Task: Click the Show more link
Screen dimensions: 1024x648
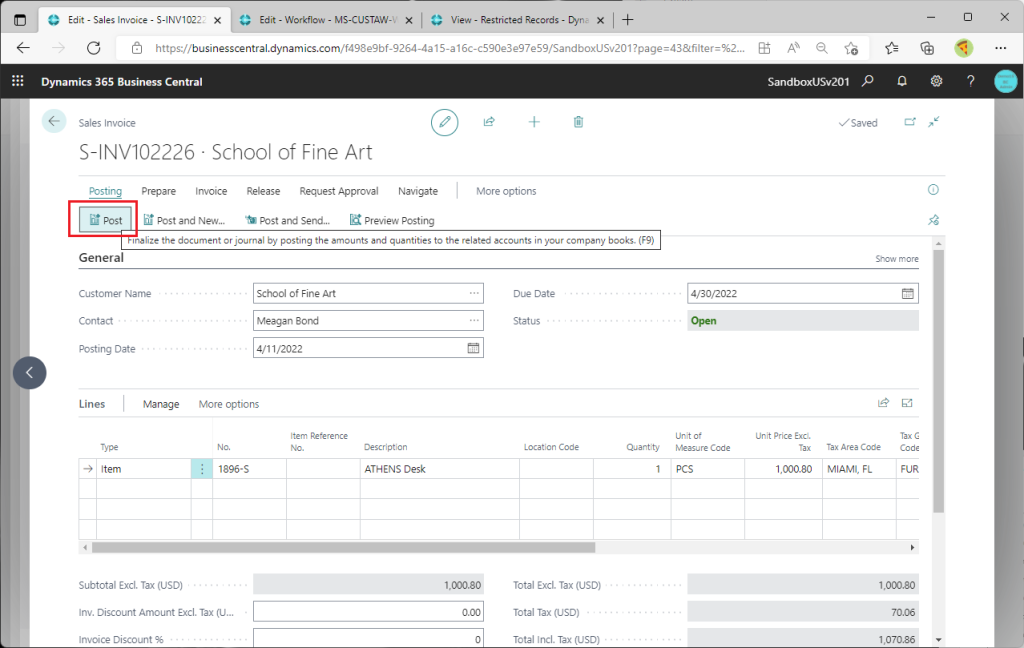Action: pyautogui.click(x=896, y=259)
